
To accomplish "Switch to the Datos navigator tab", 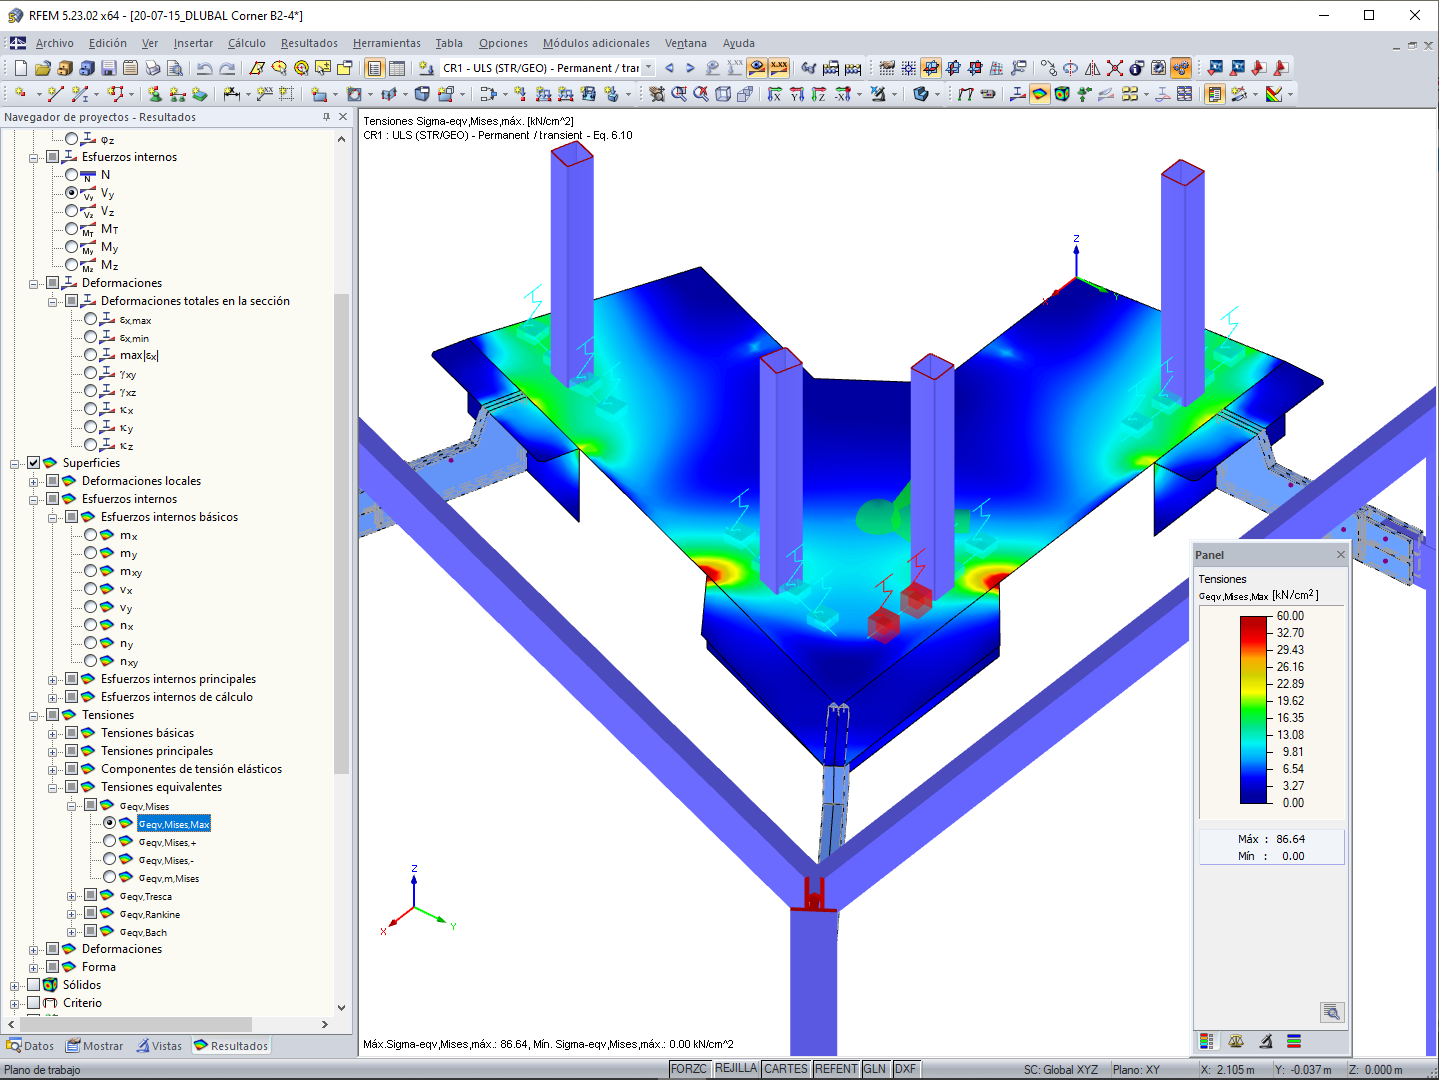I will coord(30,1046).
